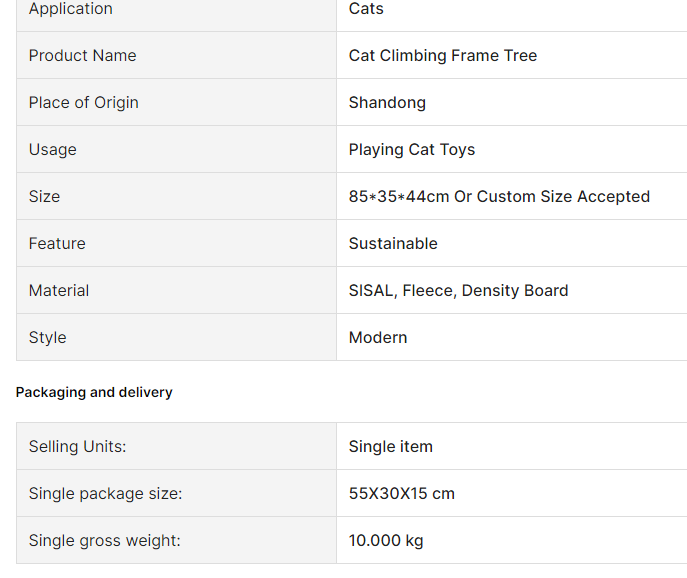This screenshot has width=687, height=578.
Task: Click the 'Modern' style value
Action: coord(378,338)
